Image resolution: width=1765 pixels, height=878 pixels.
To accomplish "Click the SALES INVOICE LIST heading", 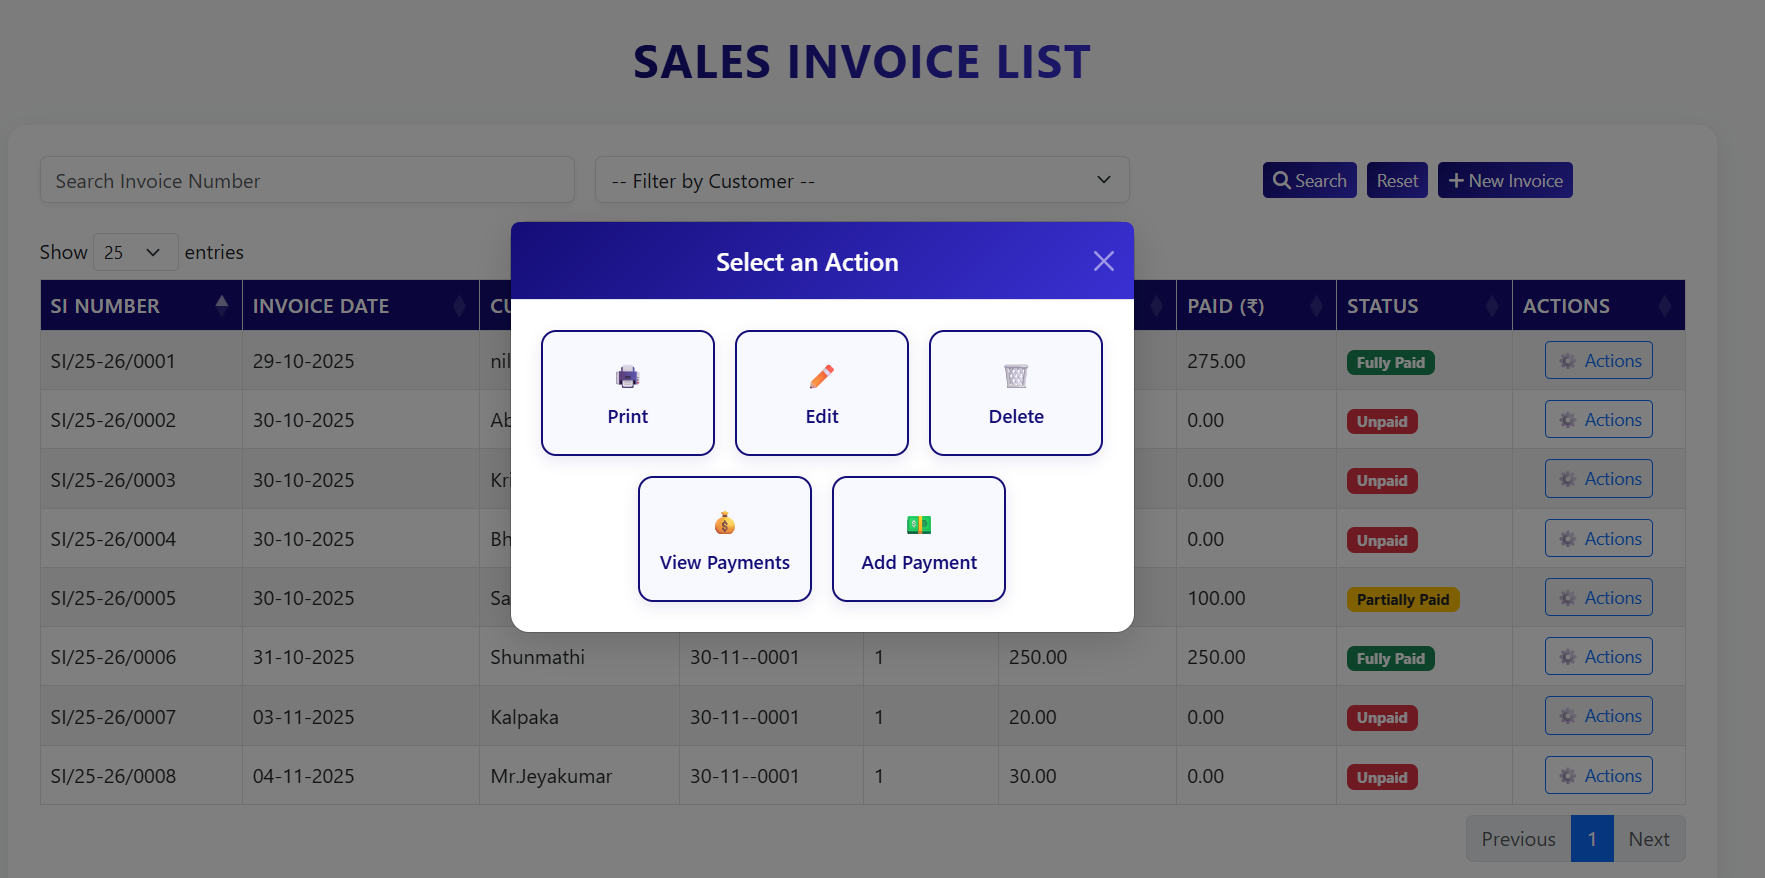I will click(x=862, y=62).
